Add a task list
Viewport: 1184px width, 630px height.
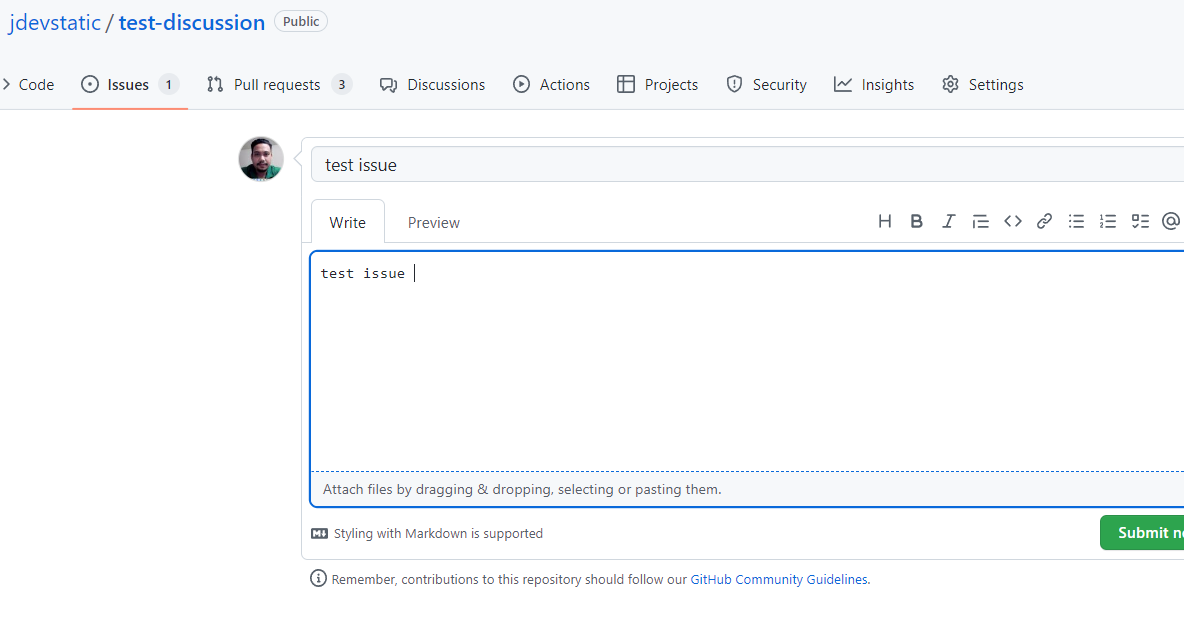click(1140, 221)
